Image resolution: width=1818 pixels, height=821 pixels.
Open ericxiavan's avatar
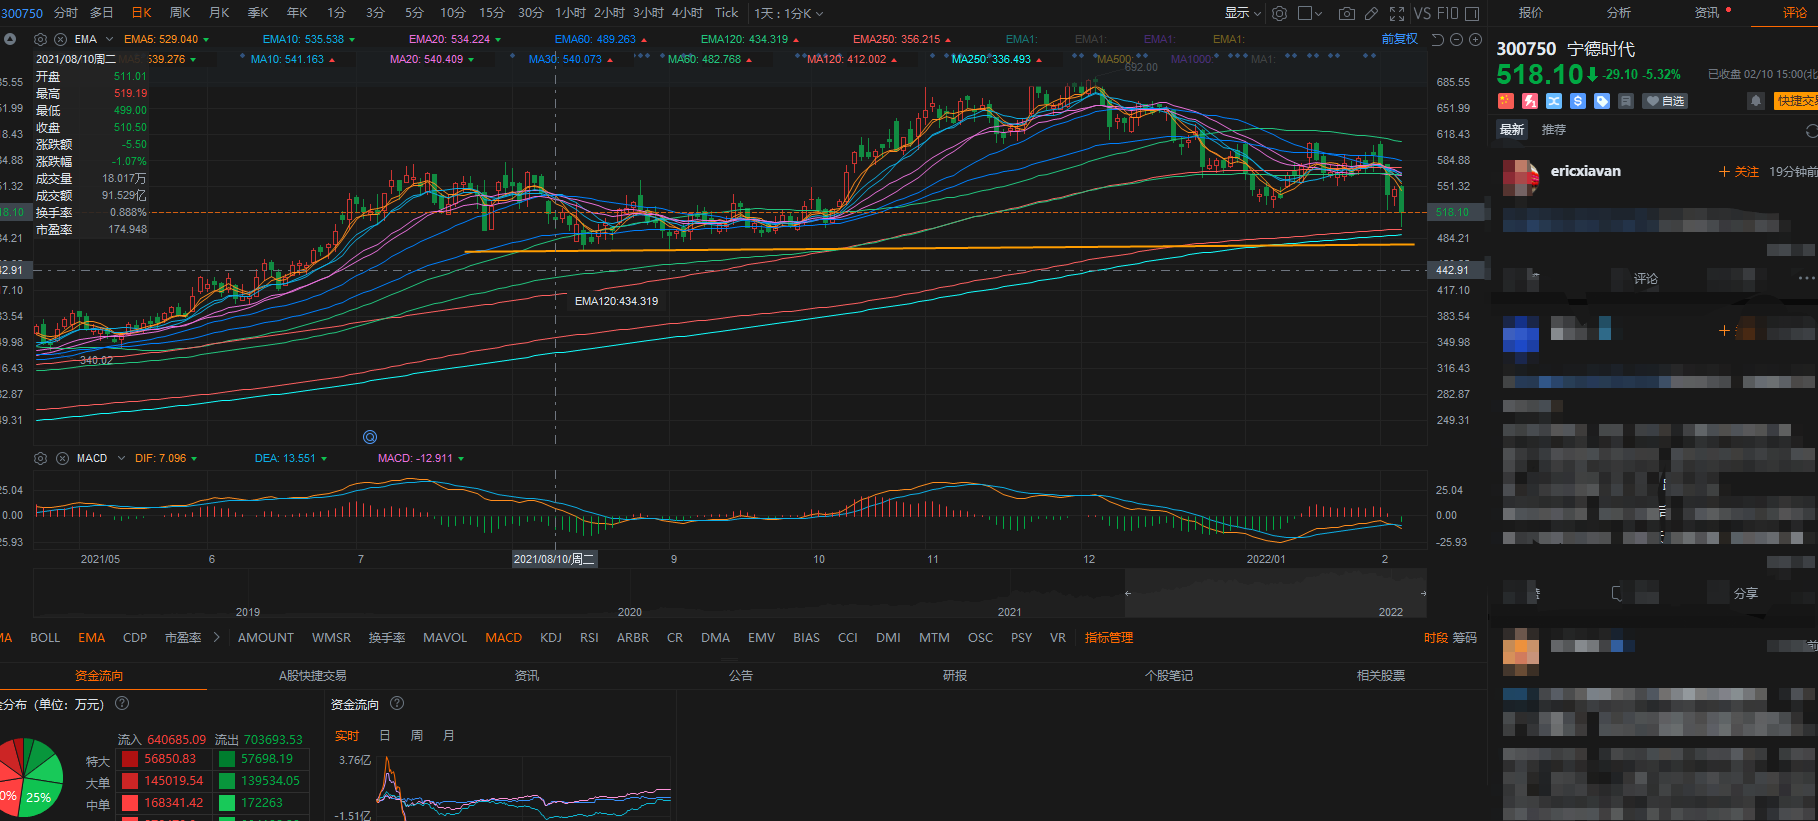tap(1521, 178)
